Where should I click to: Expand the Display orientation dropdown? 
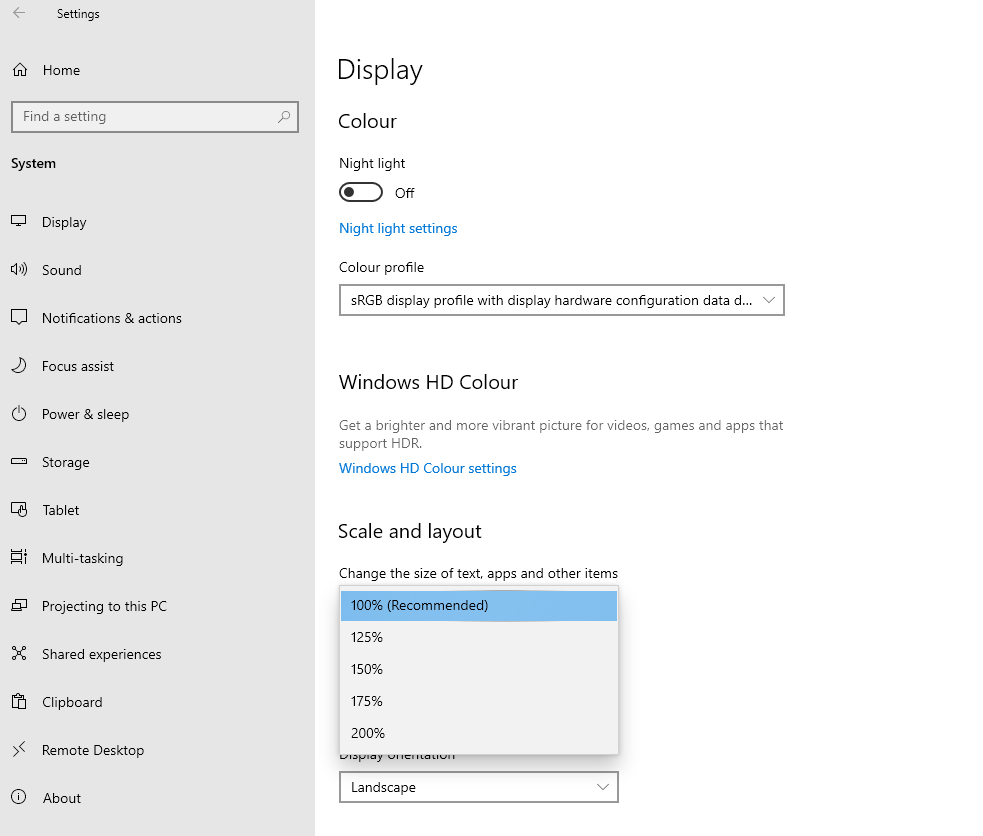(x=478, y=787)
